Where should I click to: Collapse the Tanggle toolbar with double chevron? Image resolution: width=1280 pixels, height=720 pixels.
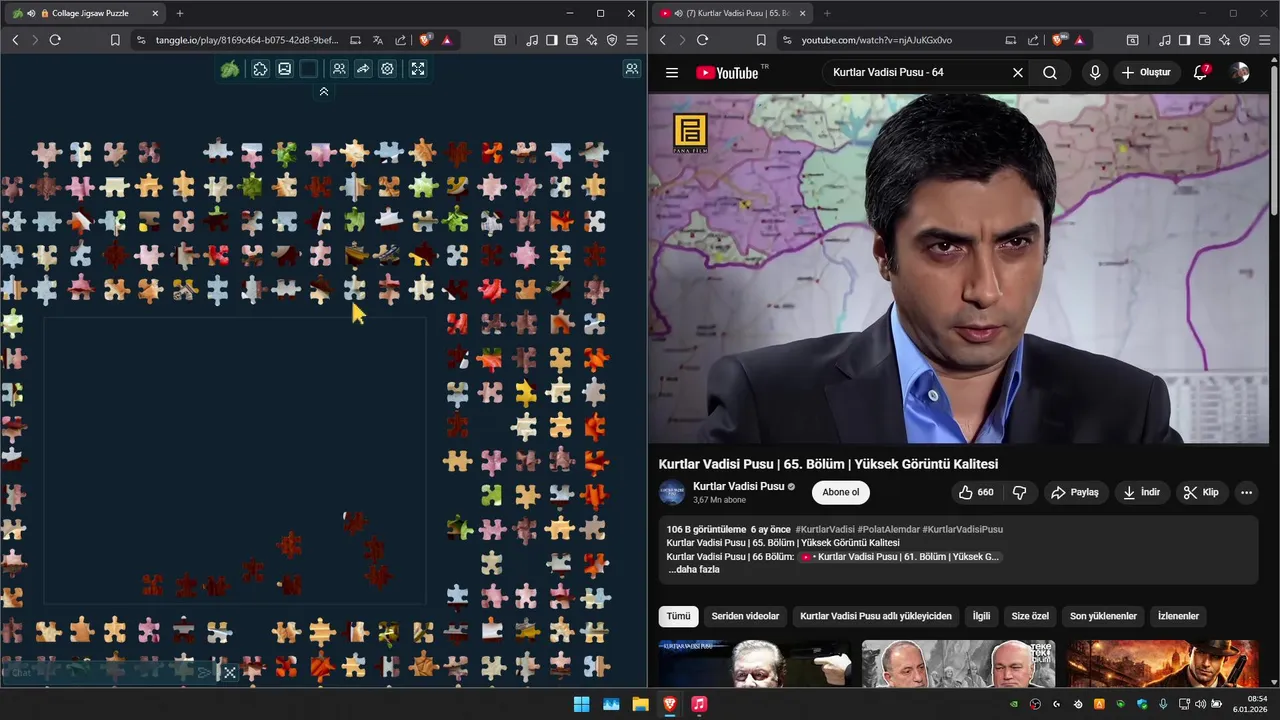[x=324, y=91]
